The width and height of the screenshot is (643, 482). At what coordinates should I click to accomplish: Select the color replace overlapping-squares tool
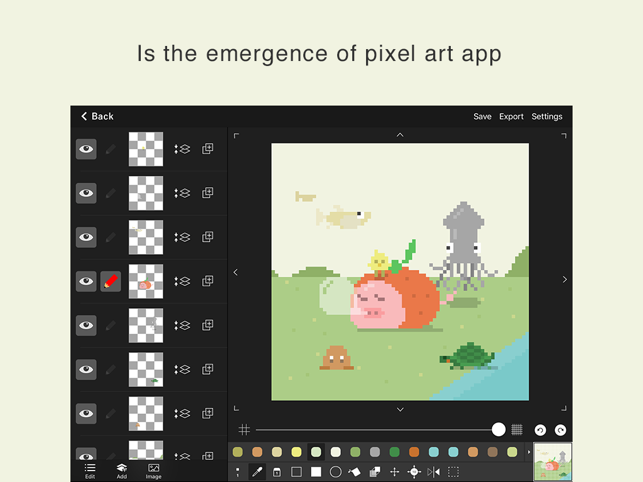point(374,472)
